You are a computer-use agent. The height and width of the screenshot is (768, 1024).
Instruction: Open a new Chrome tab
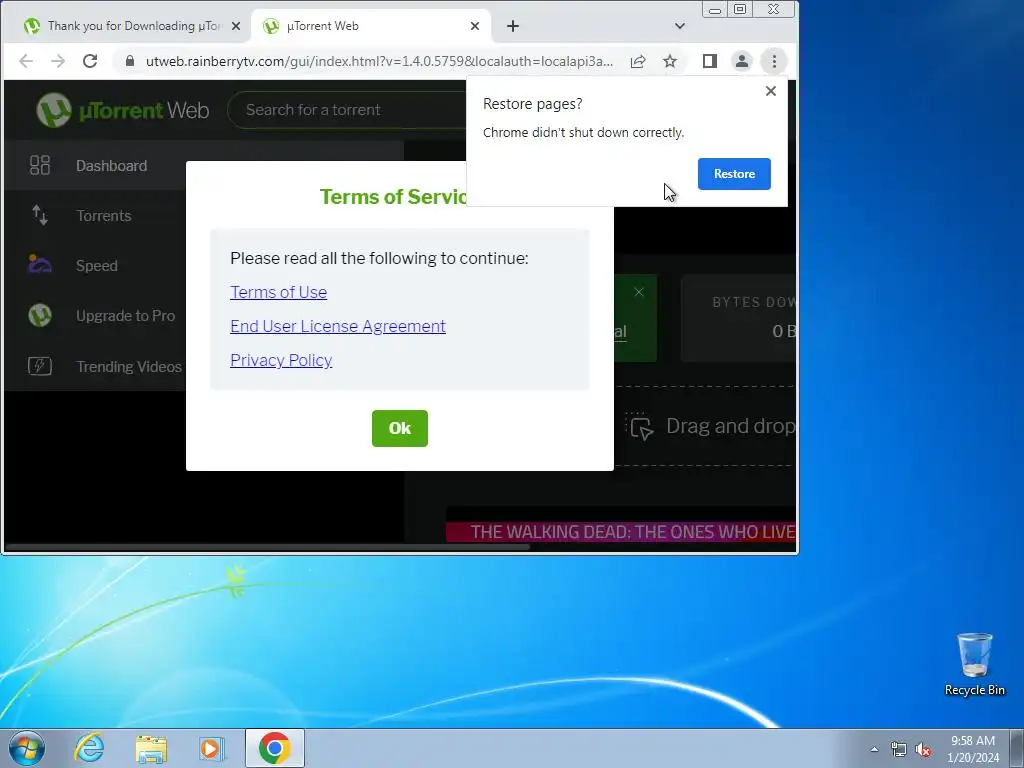tap(513, 26)
